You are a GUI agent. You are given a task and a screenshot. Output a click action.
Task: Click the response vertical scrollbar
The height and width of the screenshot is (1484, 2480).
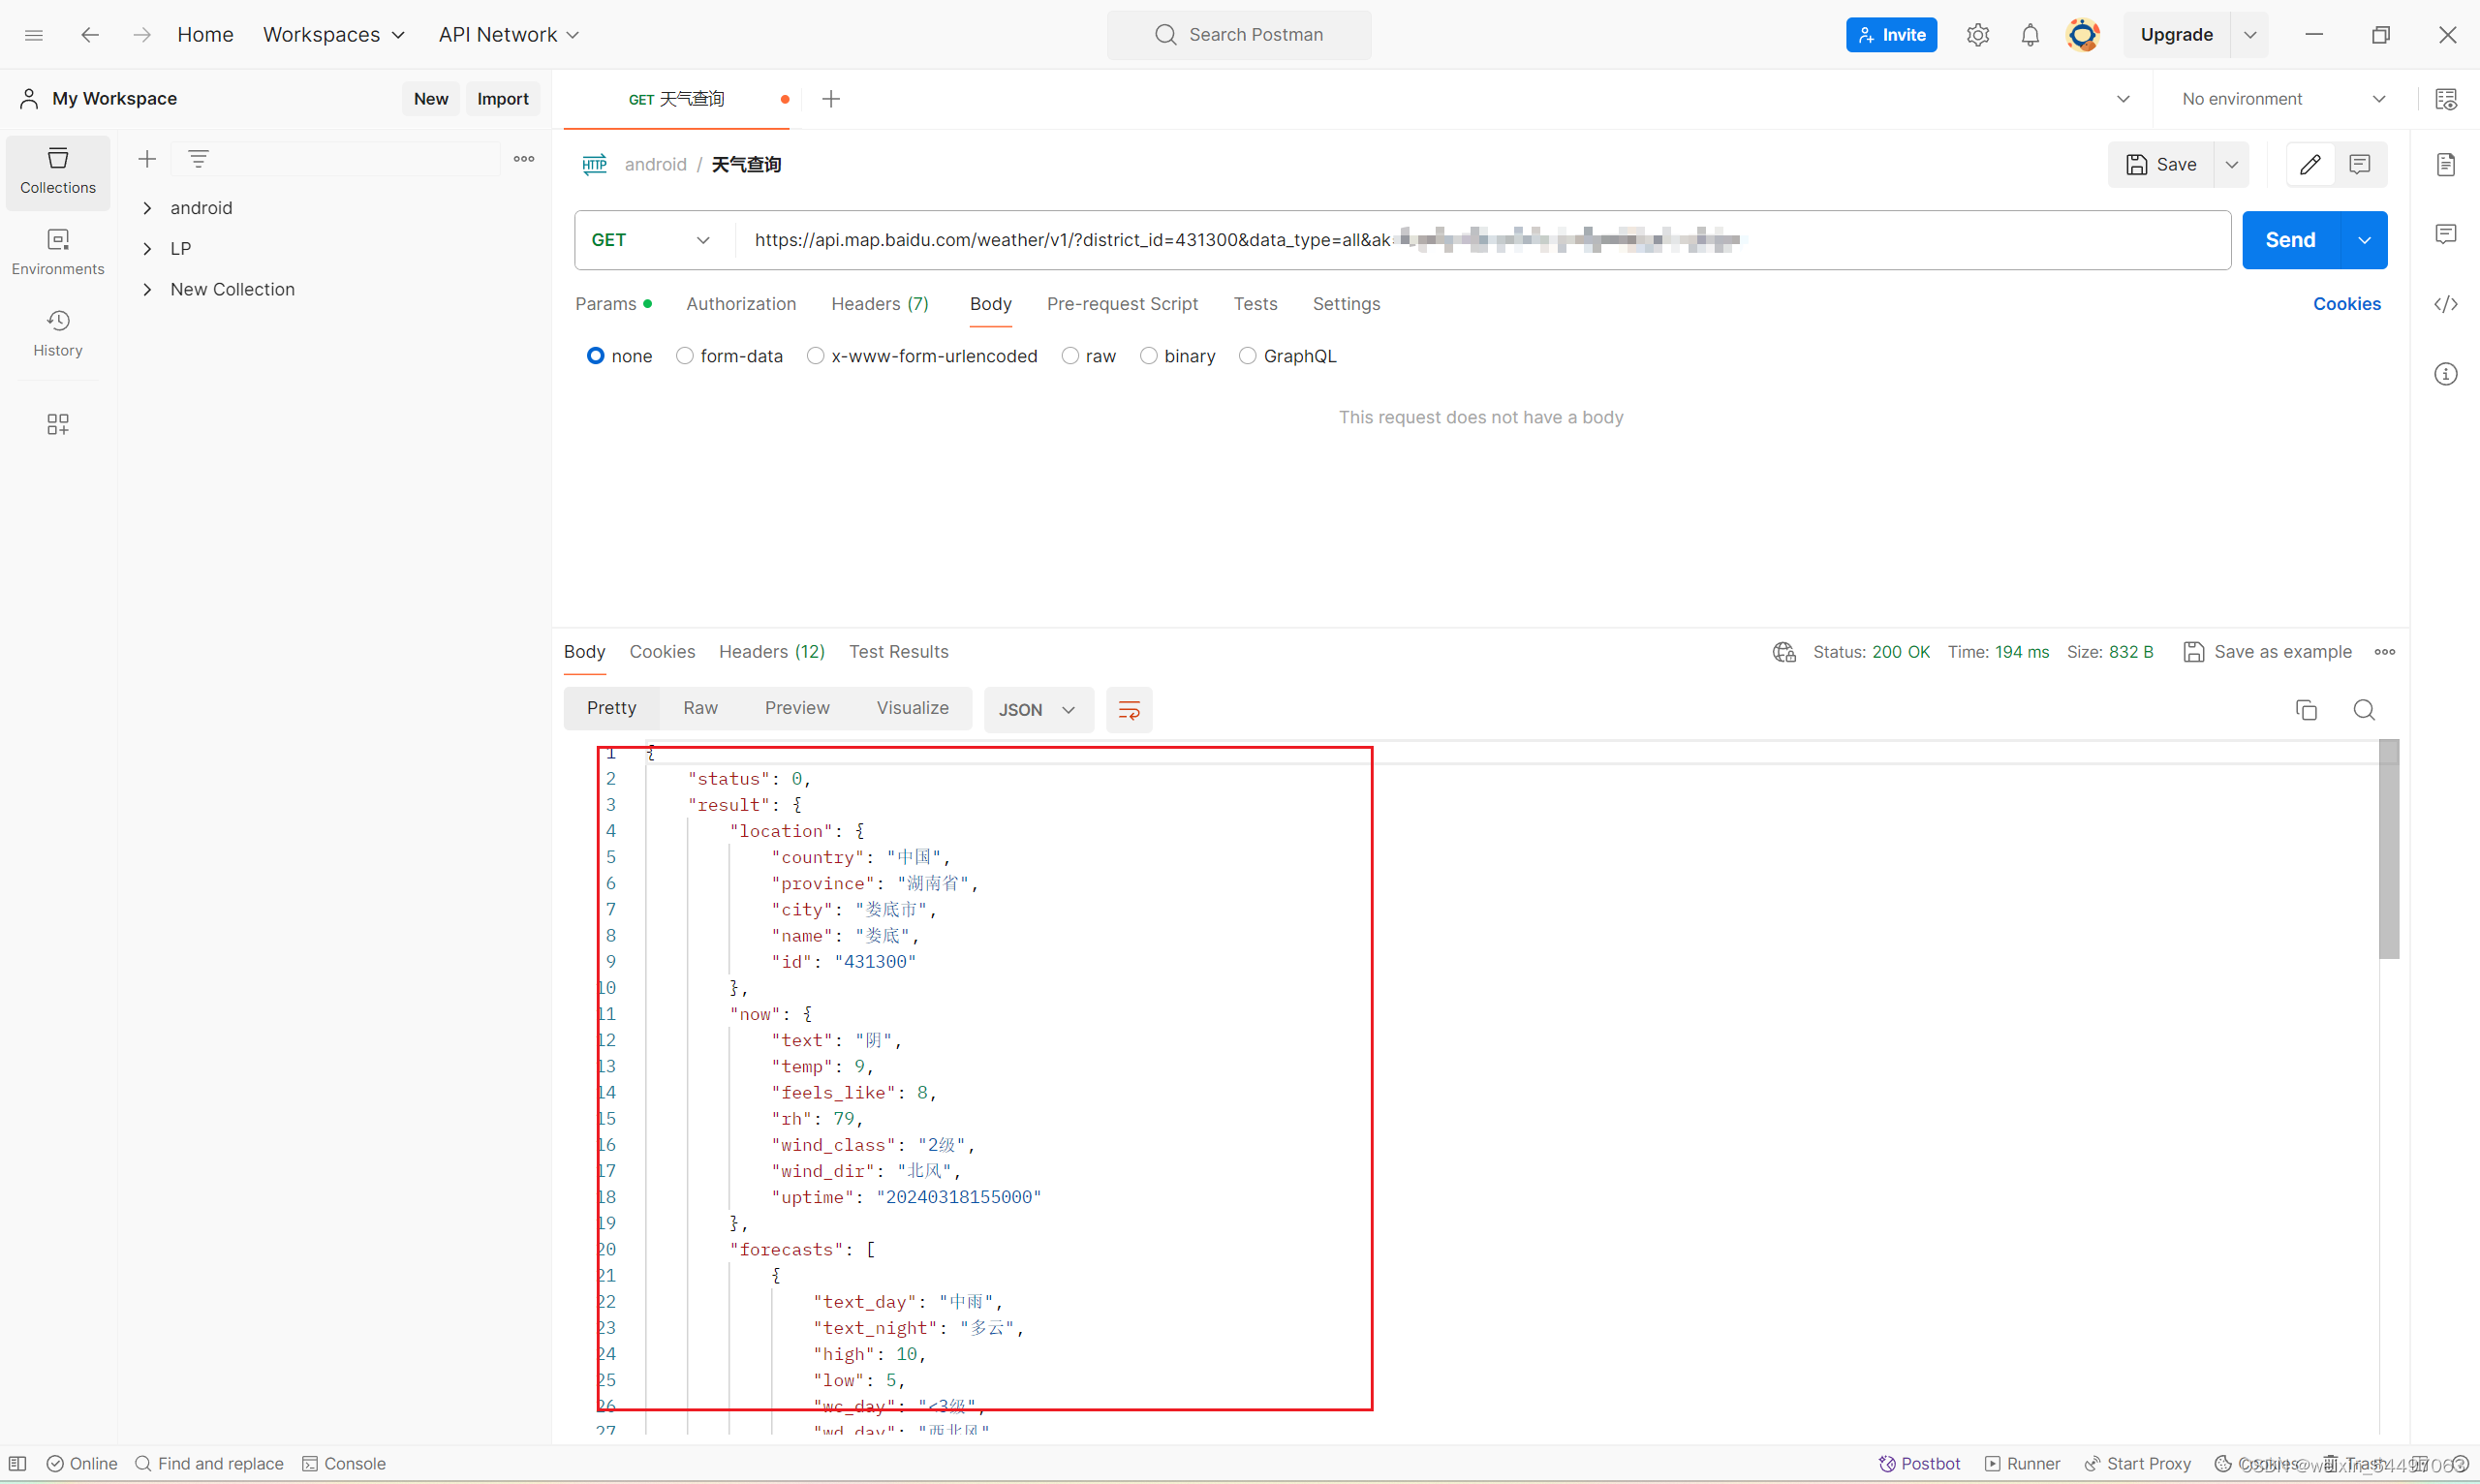coord(2388,850)
